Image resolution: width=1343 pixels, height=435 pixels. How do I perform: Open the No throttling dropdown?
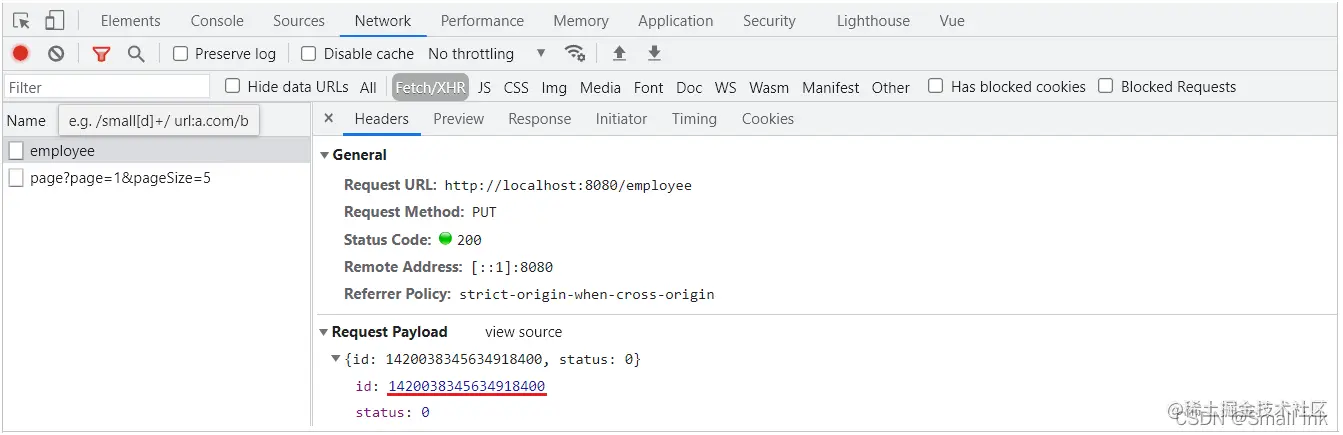487,54
